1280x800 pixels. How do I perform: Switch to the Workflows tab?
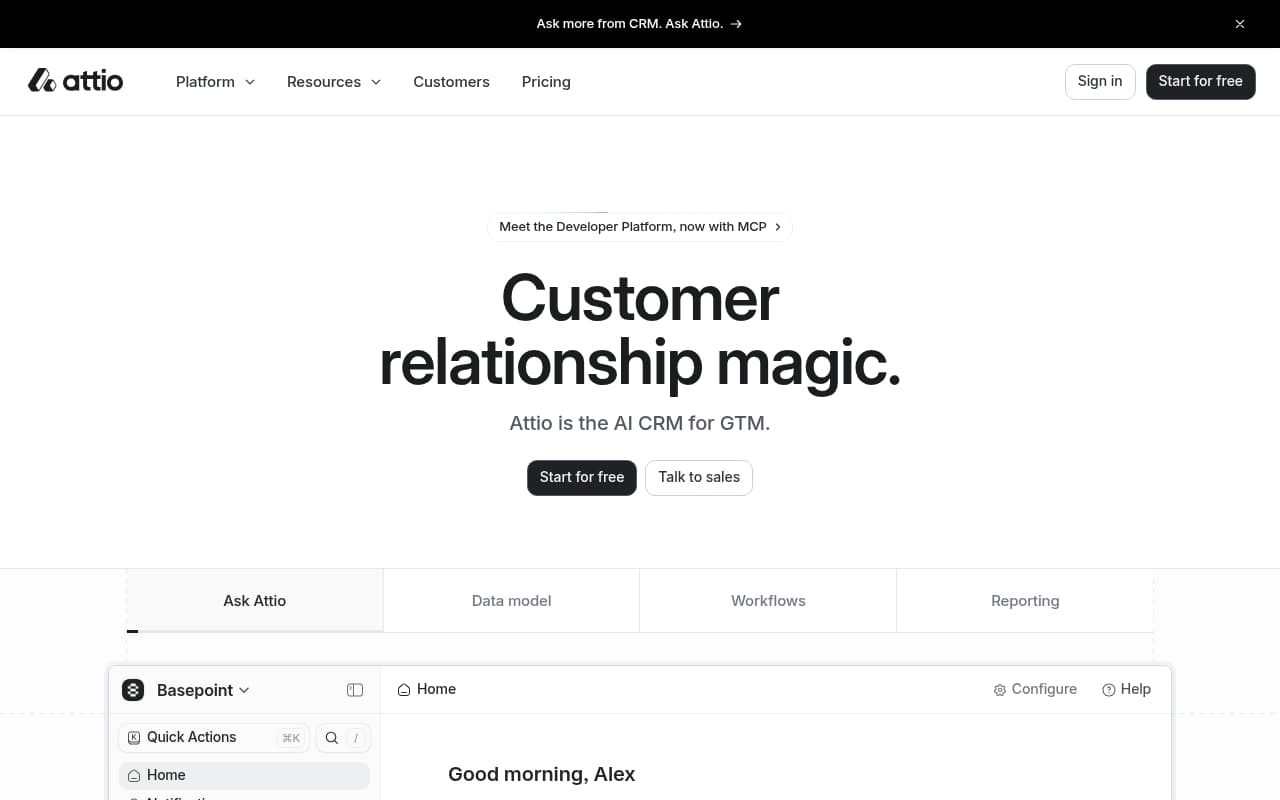click(768, 600)
